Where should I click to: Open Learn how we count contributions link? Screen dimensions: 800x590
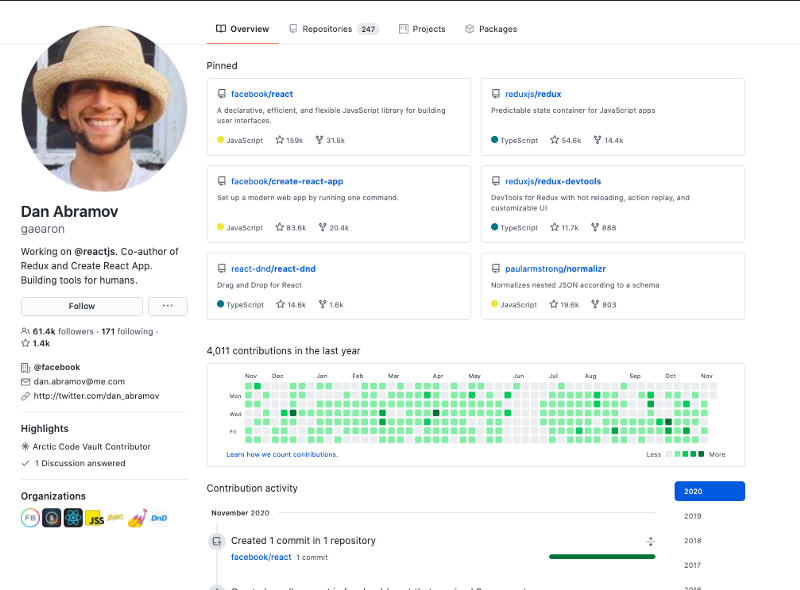282,454
